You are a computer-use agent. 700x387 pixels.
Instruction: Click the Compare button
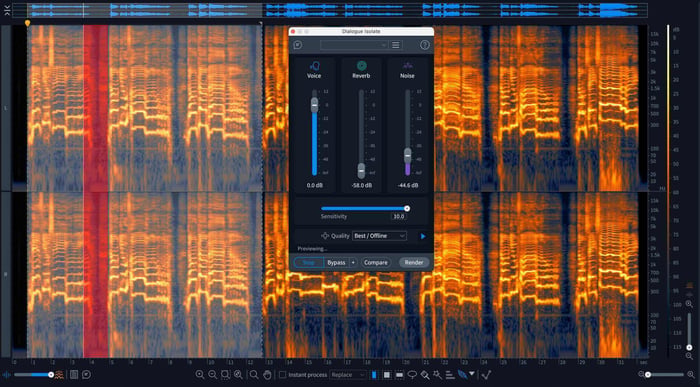[x=375, y=262]
